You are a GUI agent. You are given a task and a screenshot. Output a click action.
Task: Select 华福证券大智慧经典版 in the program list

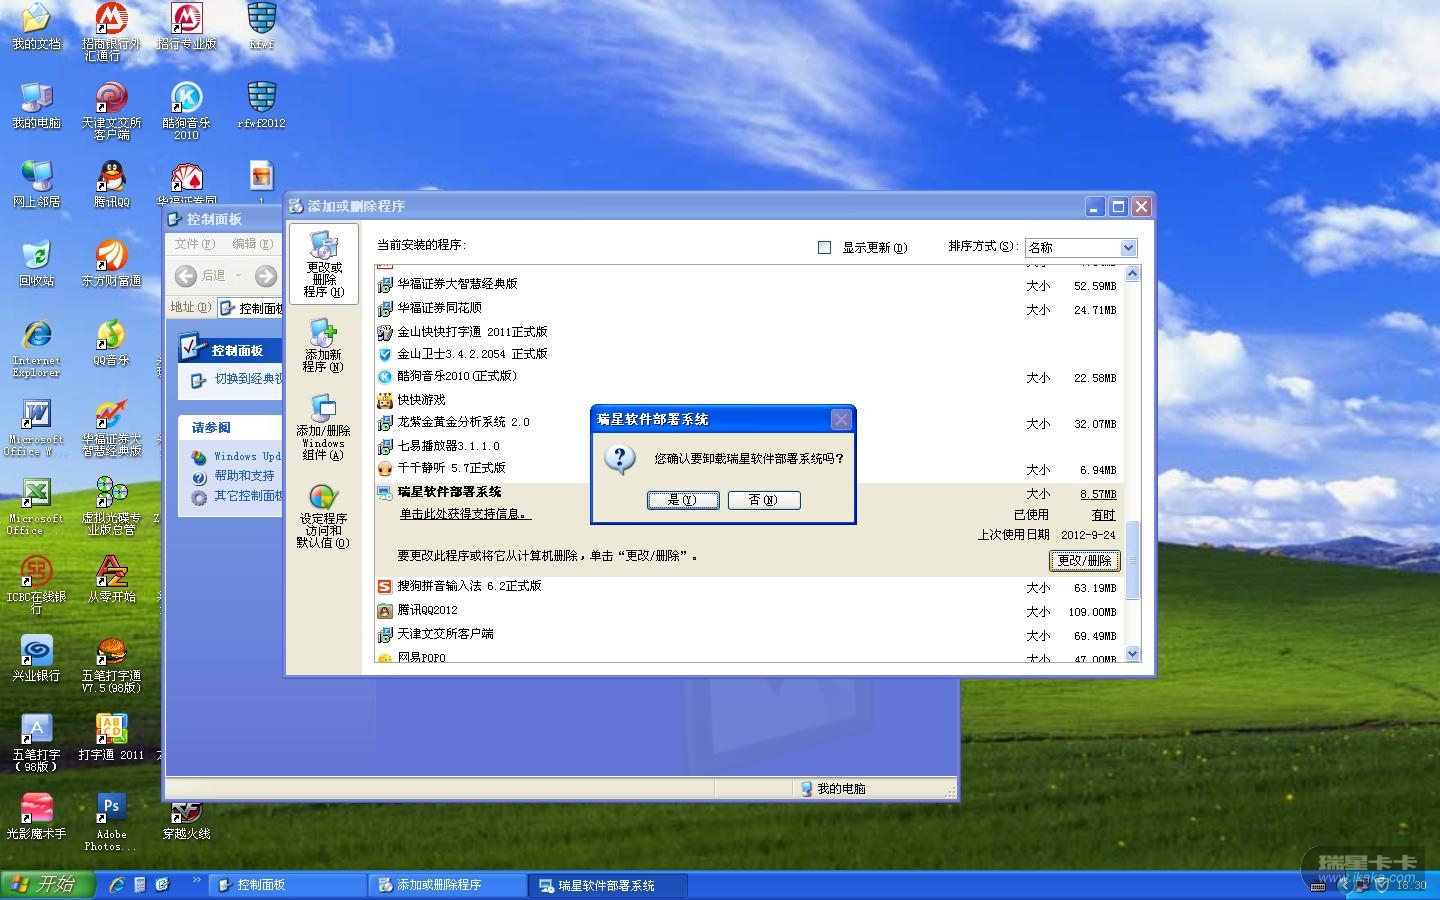(x=748, y=284)
